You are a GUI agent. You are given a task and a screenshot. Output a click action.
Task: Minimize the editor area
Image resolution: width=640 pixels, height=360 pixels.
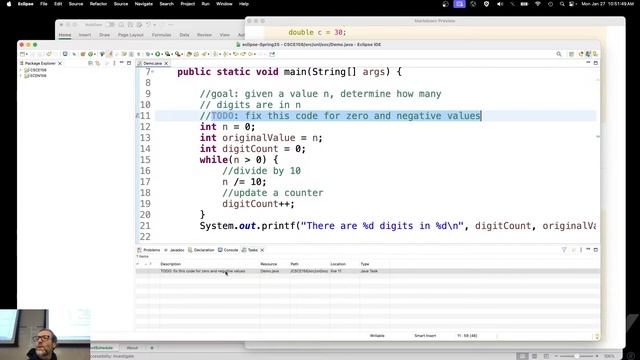pyautogui.click(x=588, y=63)
